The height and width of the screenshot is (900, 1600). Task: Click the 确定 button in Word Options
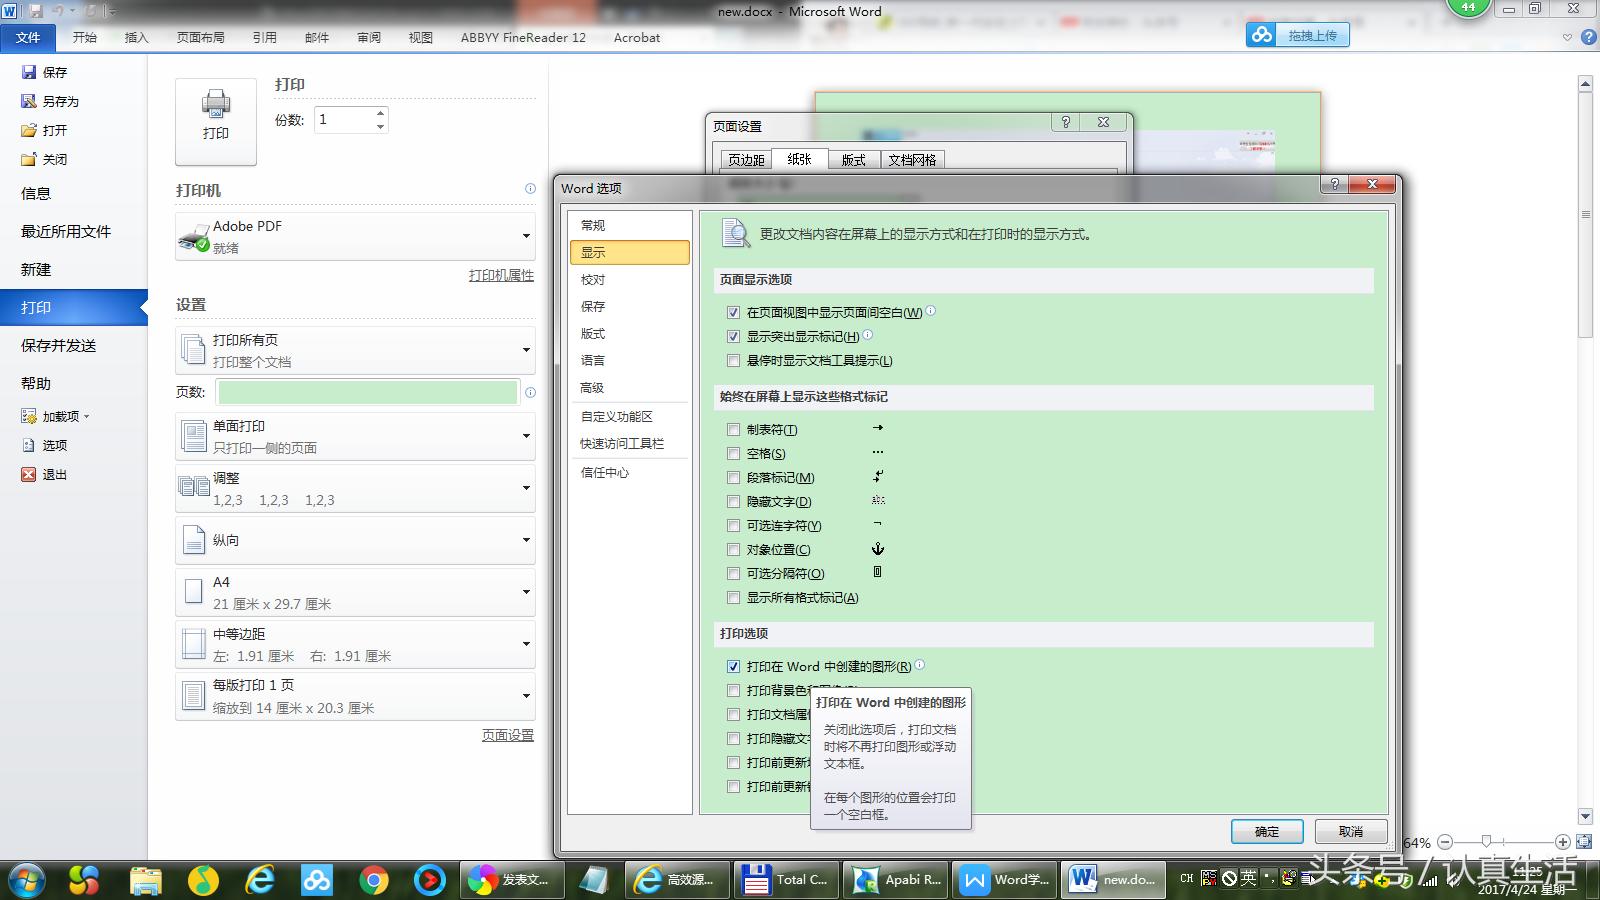pos(1266,831)
